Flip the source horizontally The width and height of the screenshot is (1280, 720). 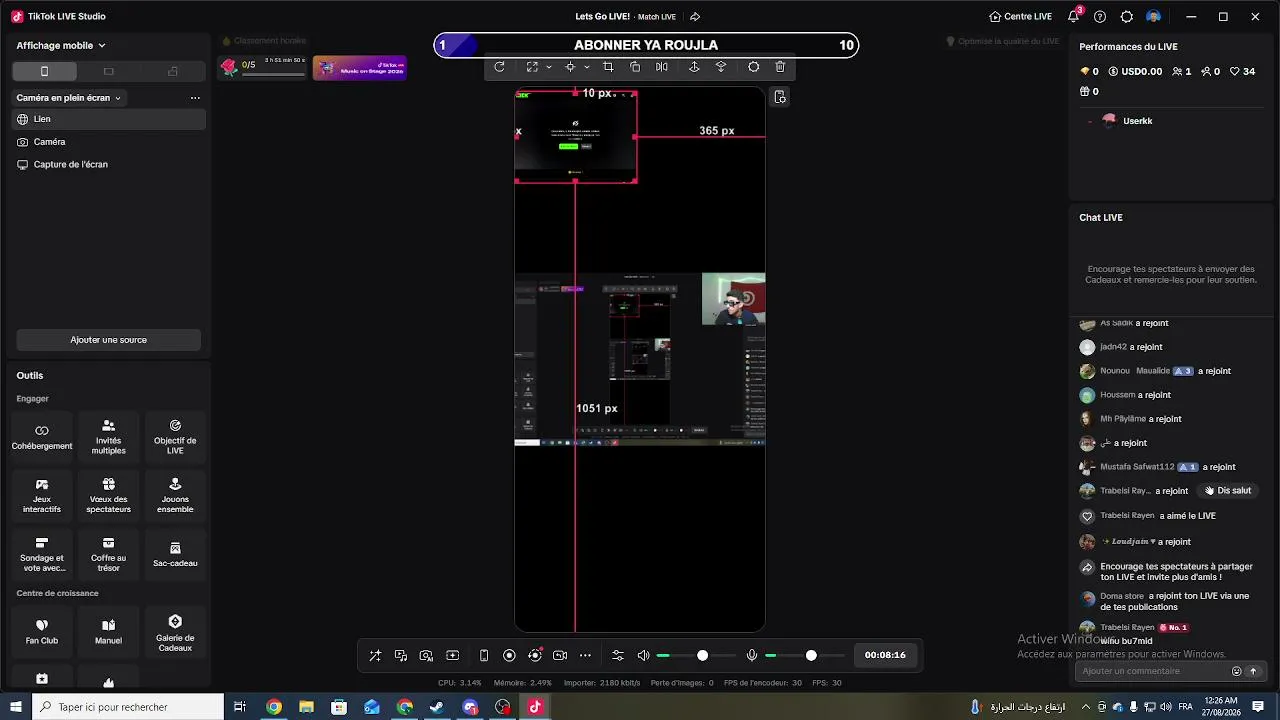click(x=662, y=67)
